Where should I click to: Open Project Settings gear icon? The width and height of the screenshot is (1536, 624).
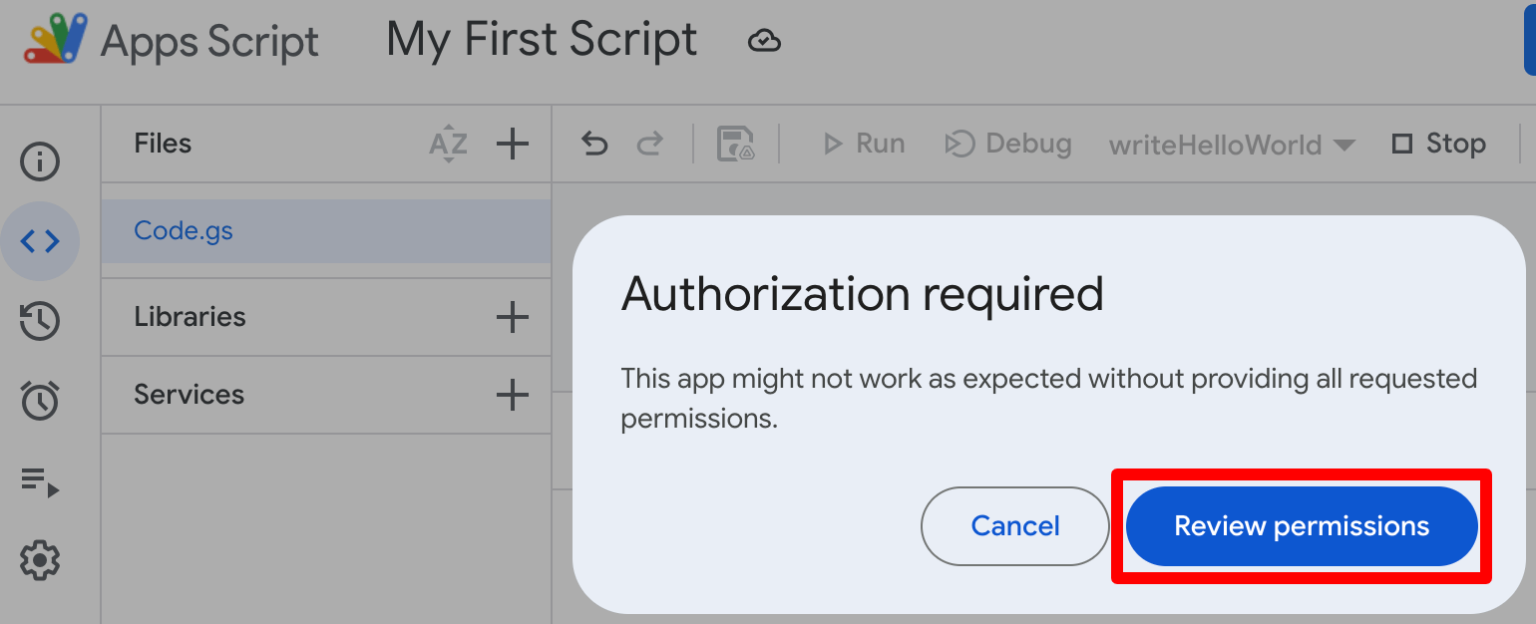(40, 561)
